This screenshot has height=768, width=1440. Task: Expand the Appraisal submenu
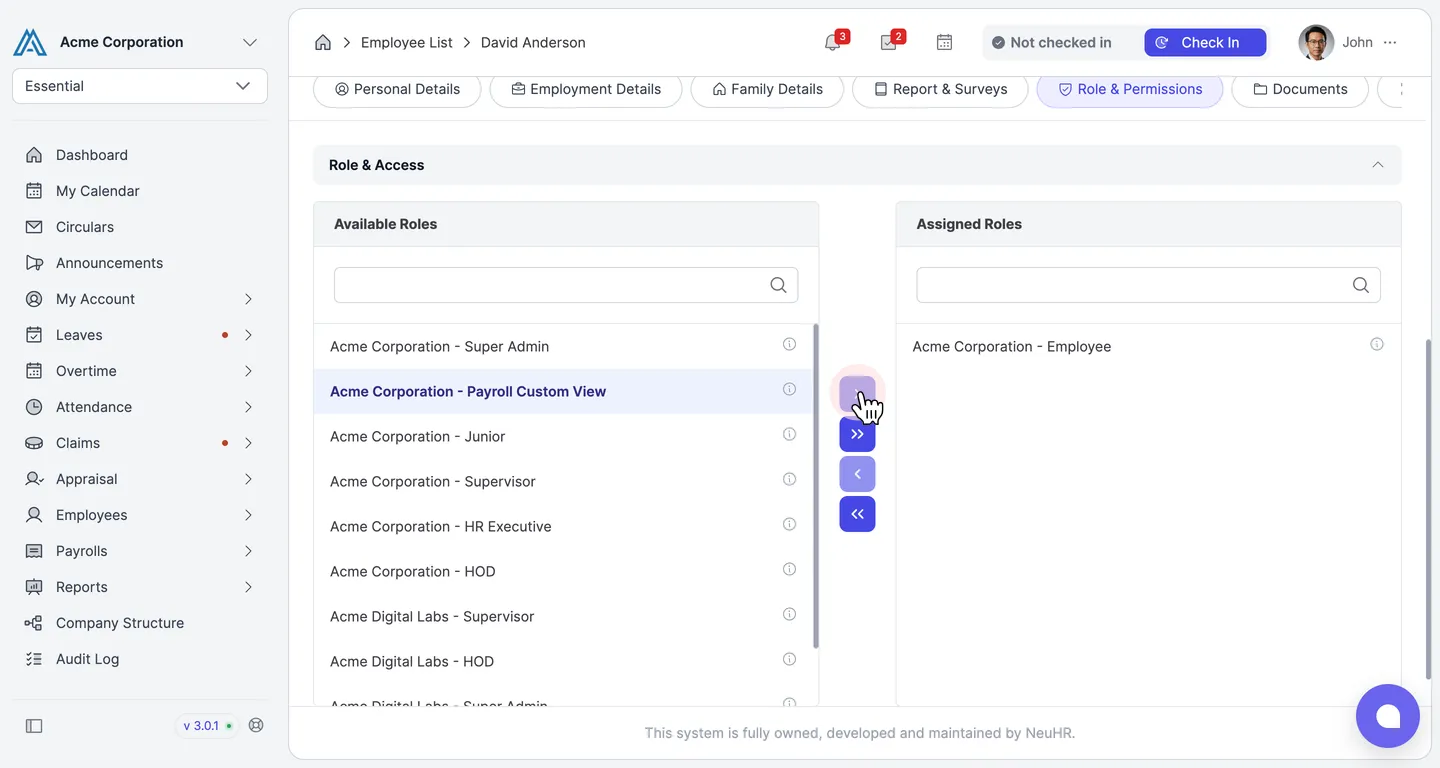click(x=248, y=479)
